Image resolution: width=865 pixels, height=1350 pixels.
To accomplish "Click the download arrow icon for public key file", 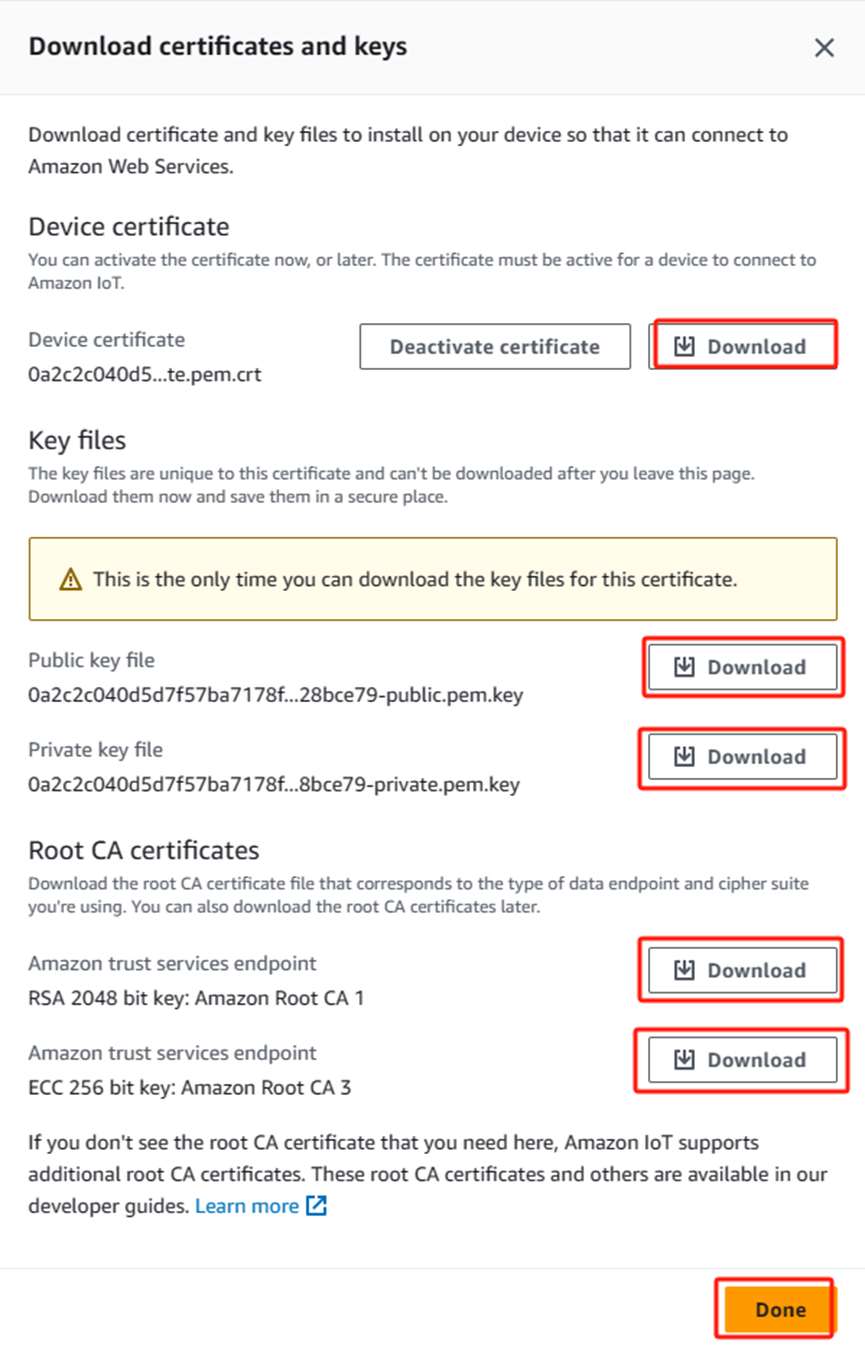I will point(684,667).
